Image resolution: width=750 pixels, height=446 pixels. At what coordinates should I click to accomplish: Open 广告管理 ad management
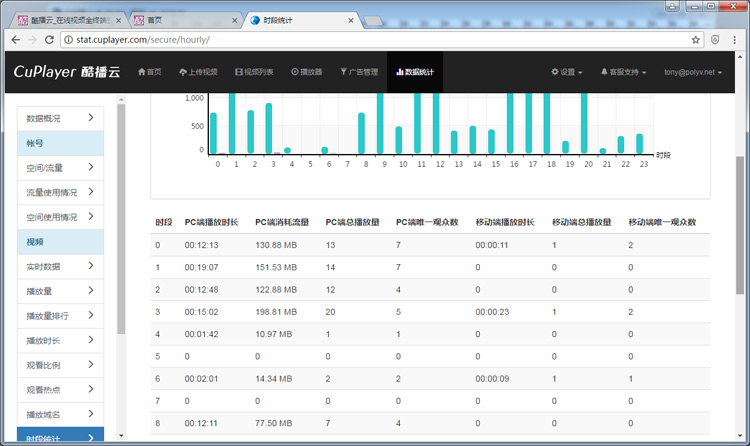[359, 72]
